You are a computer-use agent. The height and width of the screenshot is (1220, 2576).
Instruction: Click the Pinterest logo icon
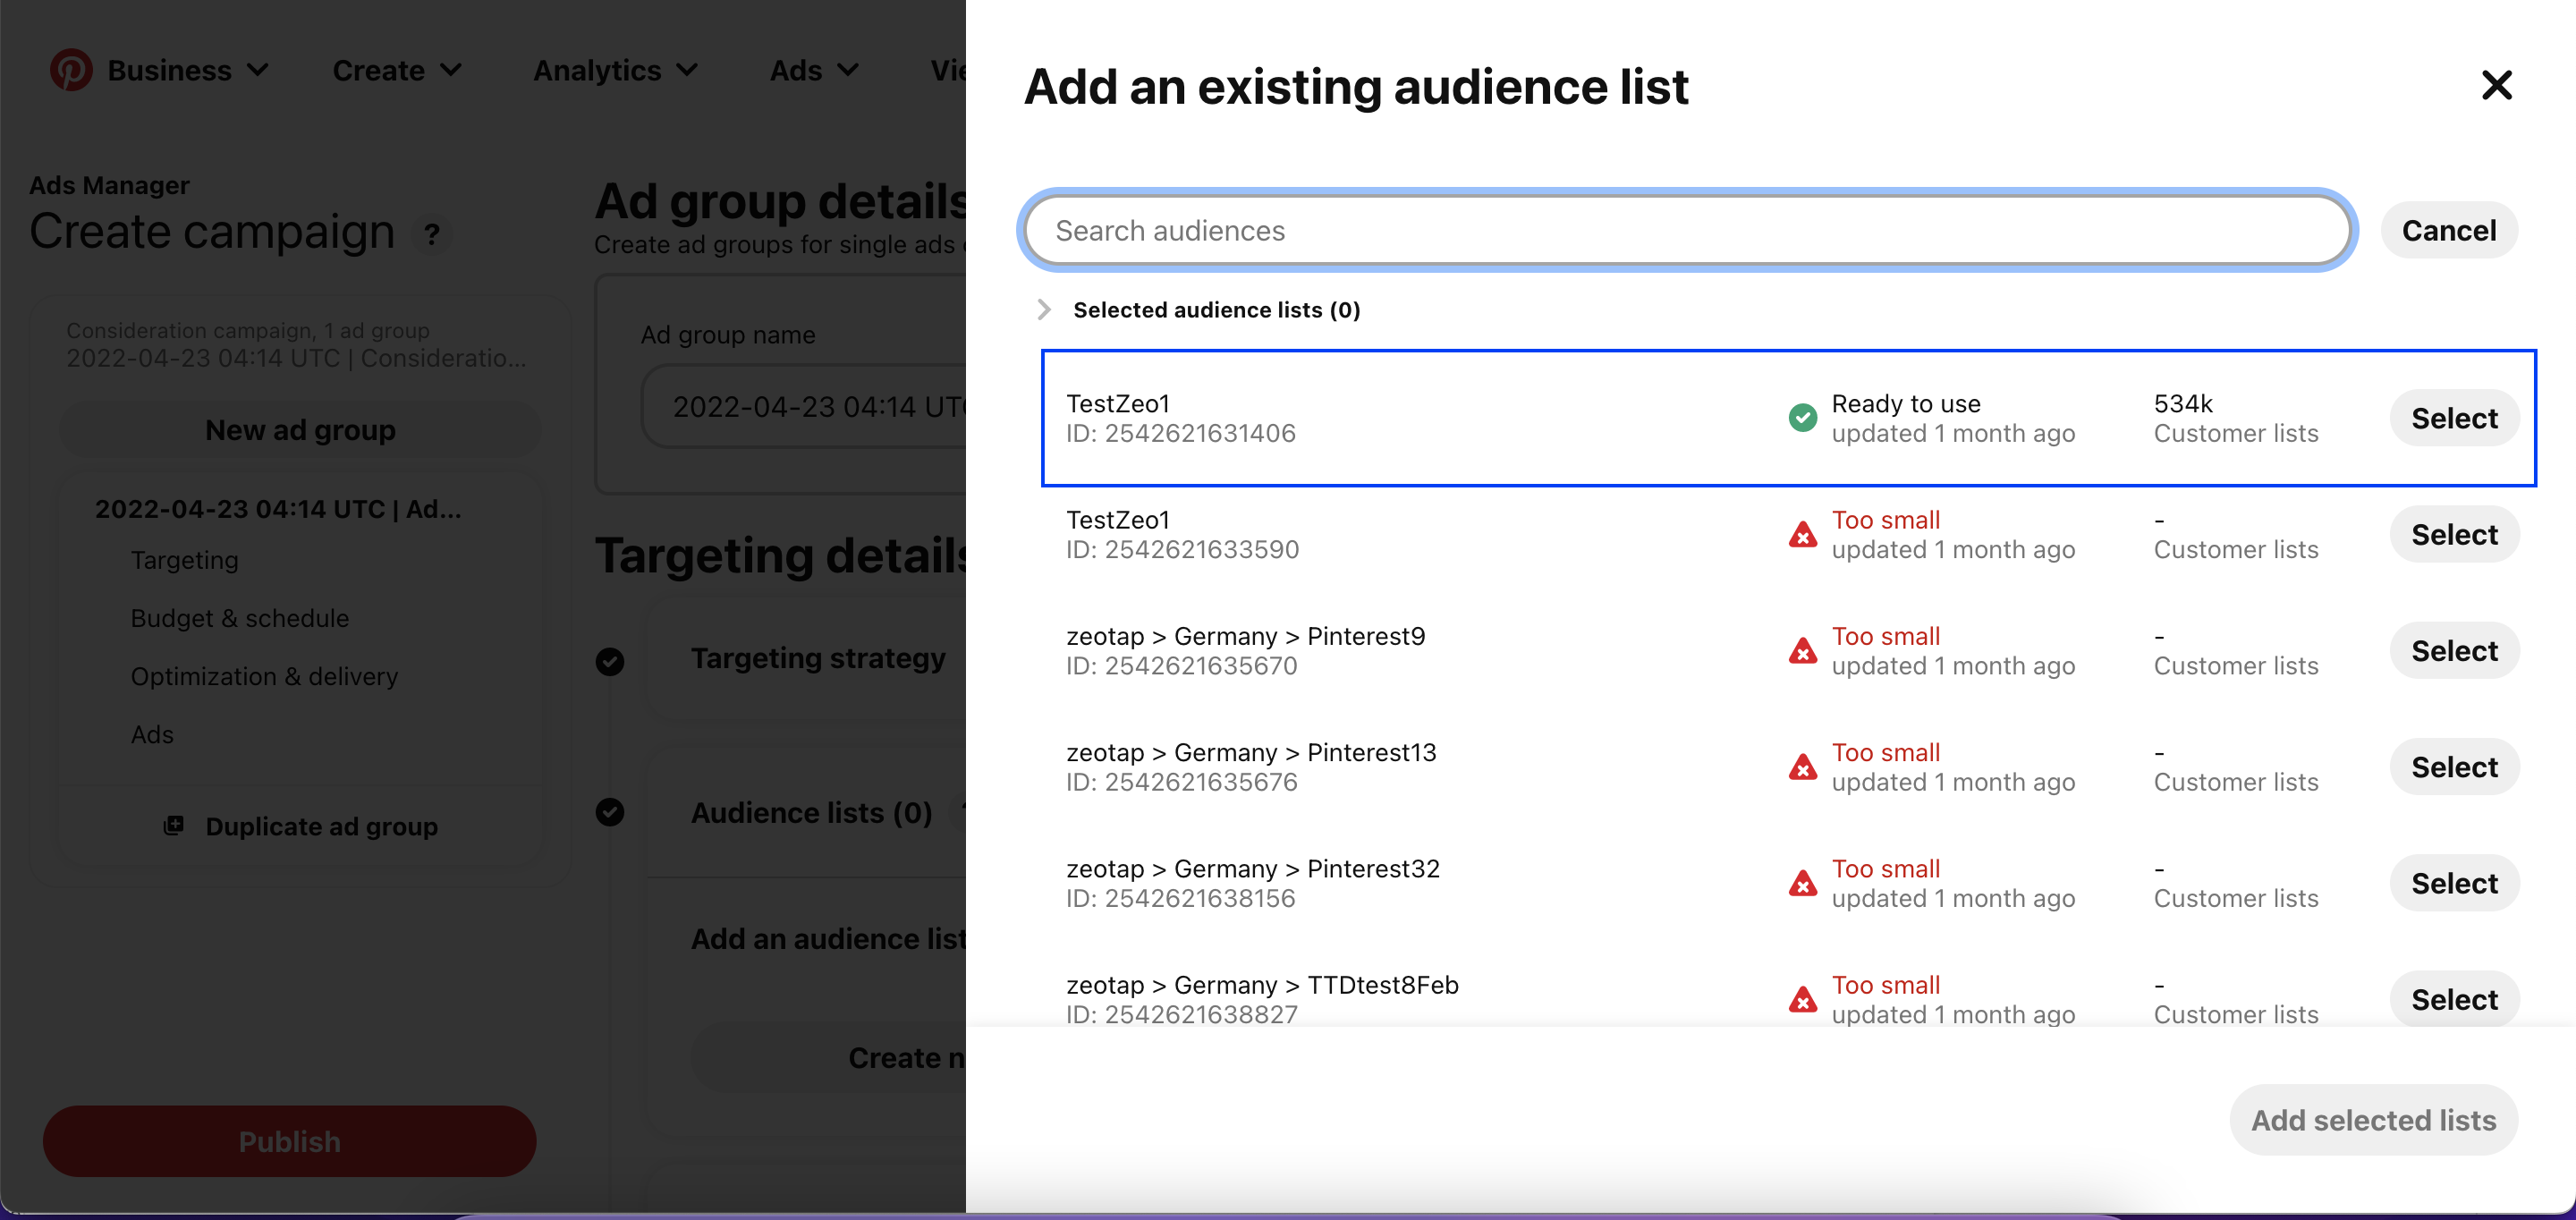71,70
